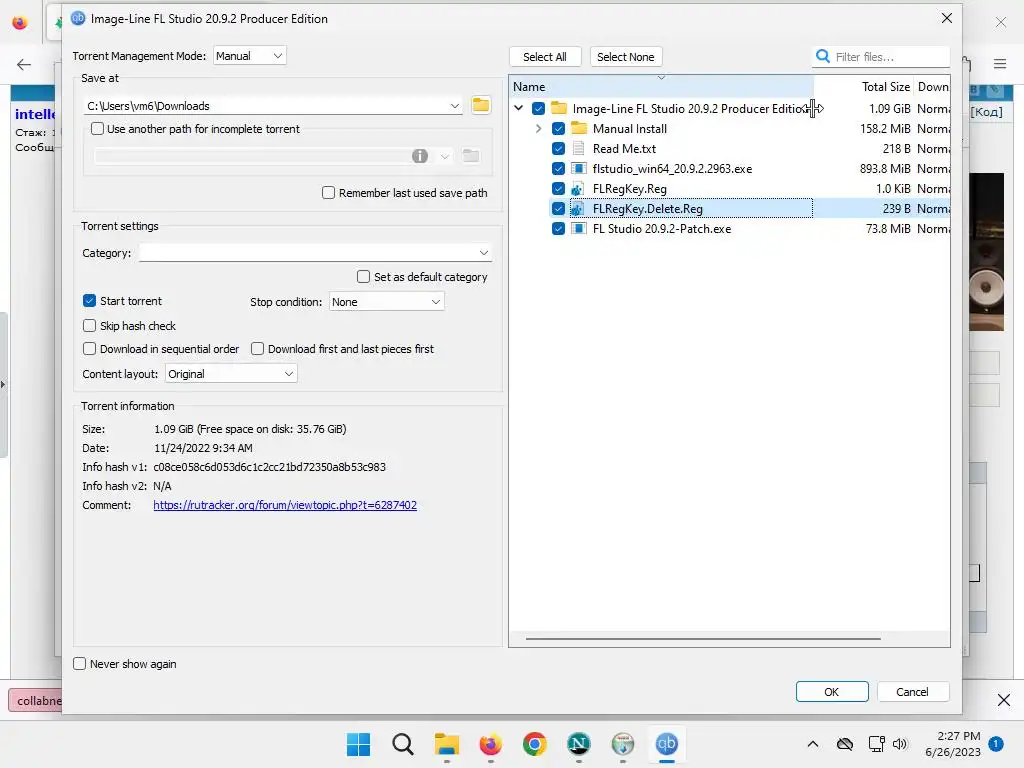Open the Windows Start menu
The width and height of the screenshot is (1024, 768).
coord(358,744)
